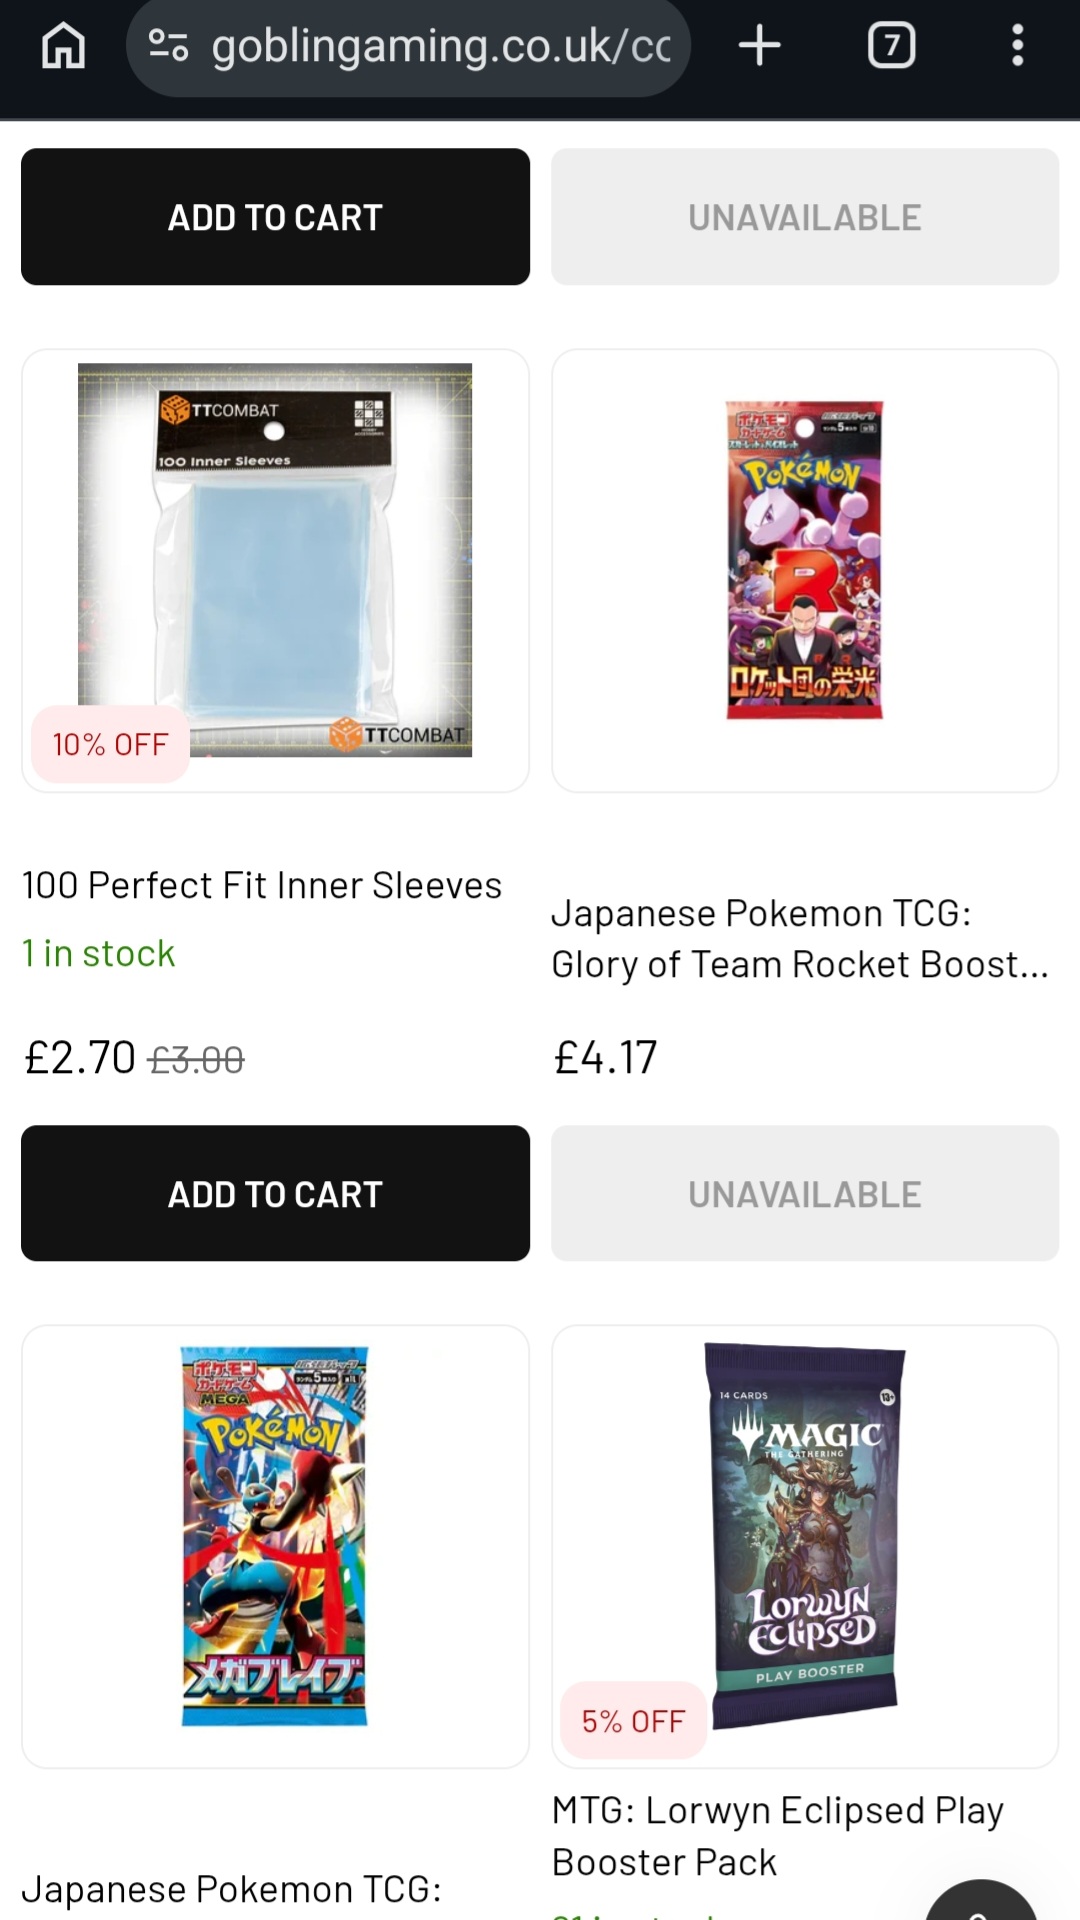This screenshot has height=1920, width=1080.
Task: Tap the browser home icon
Action: point(63,46)
